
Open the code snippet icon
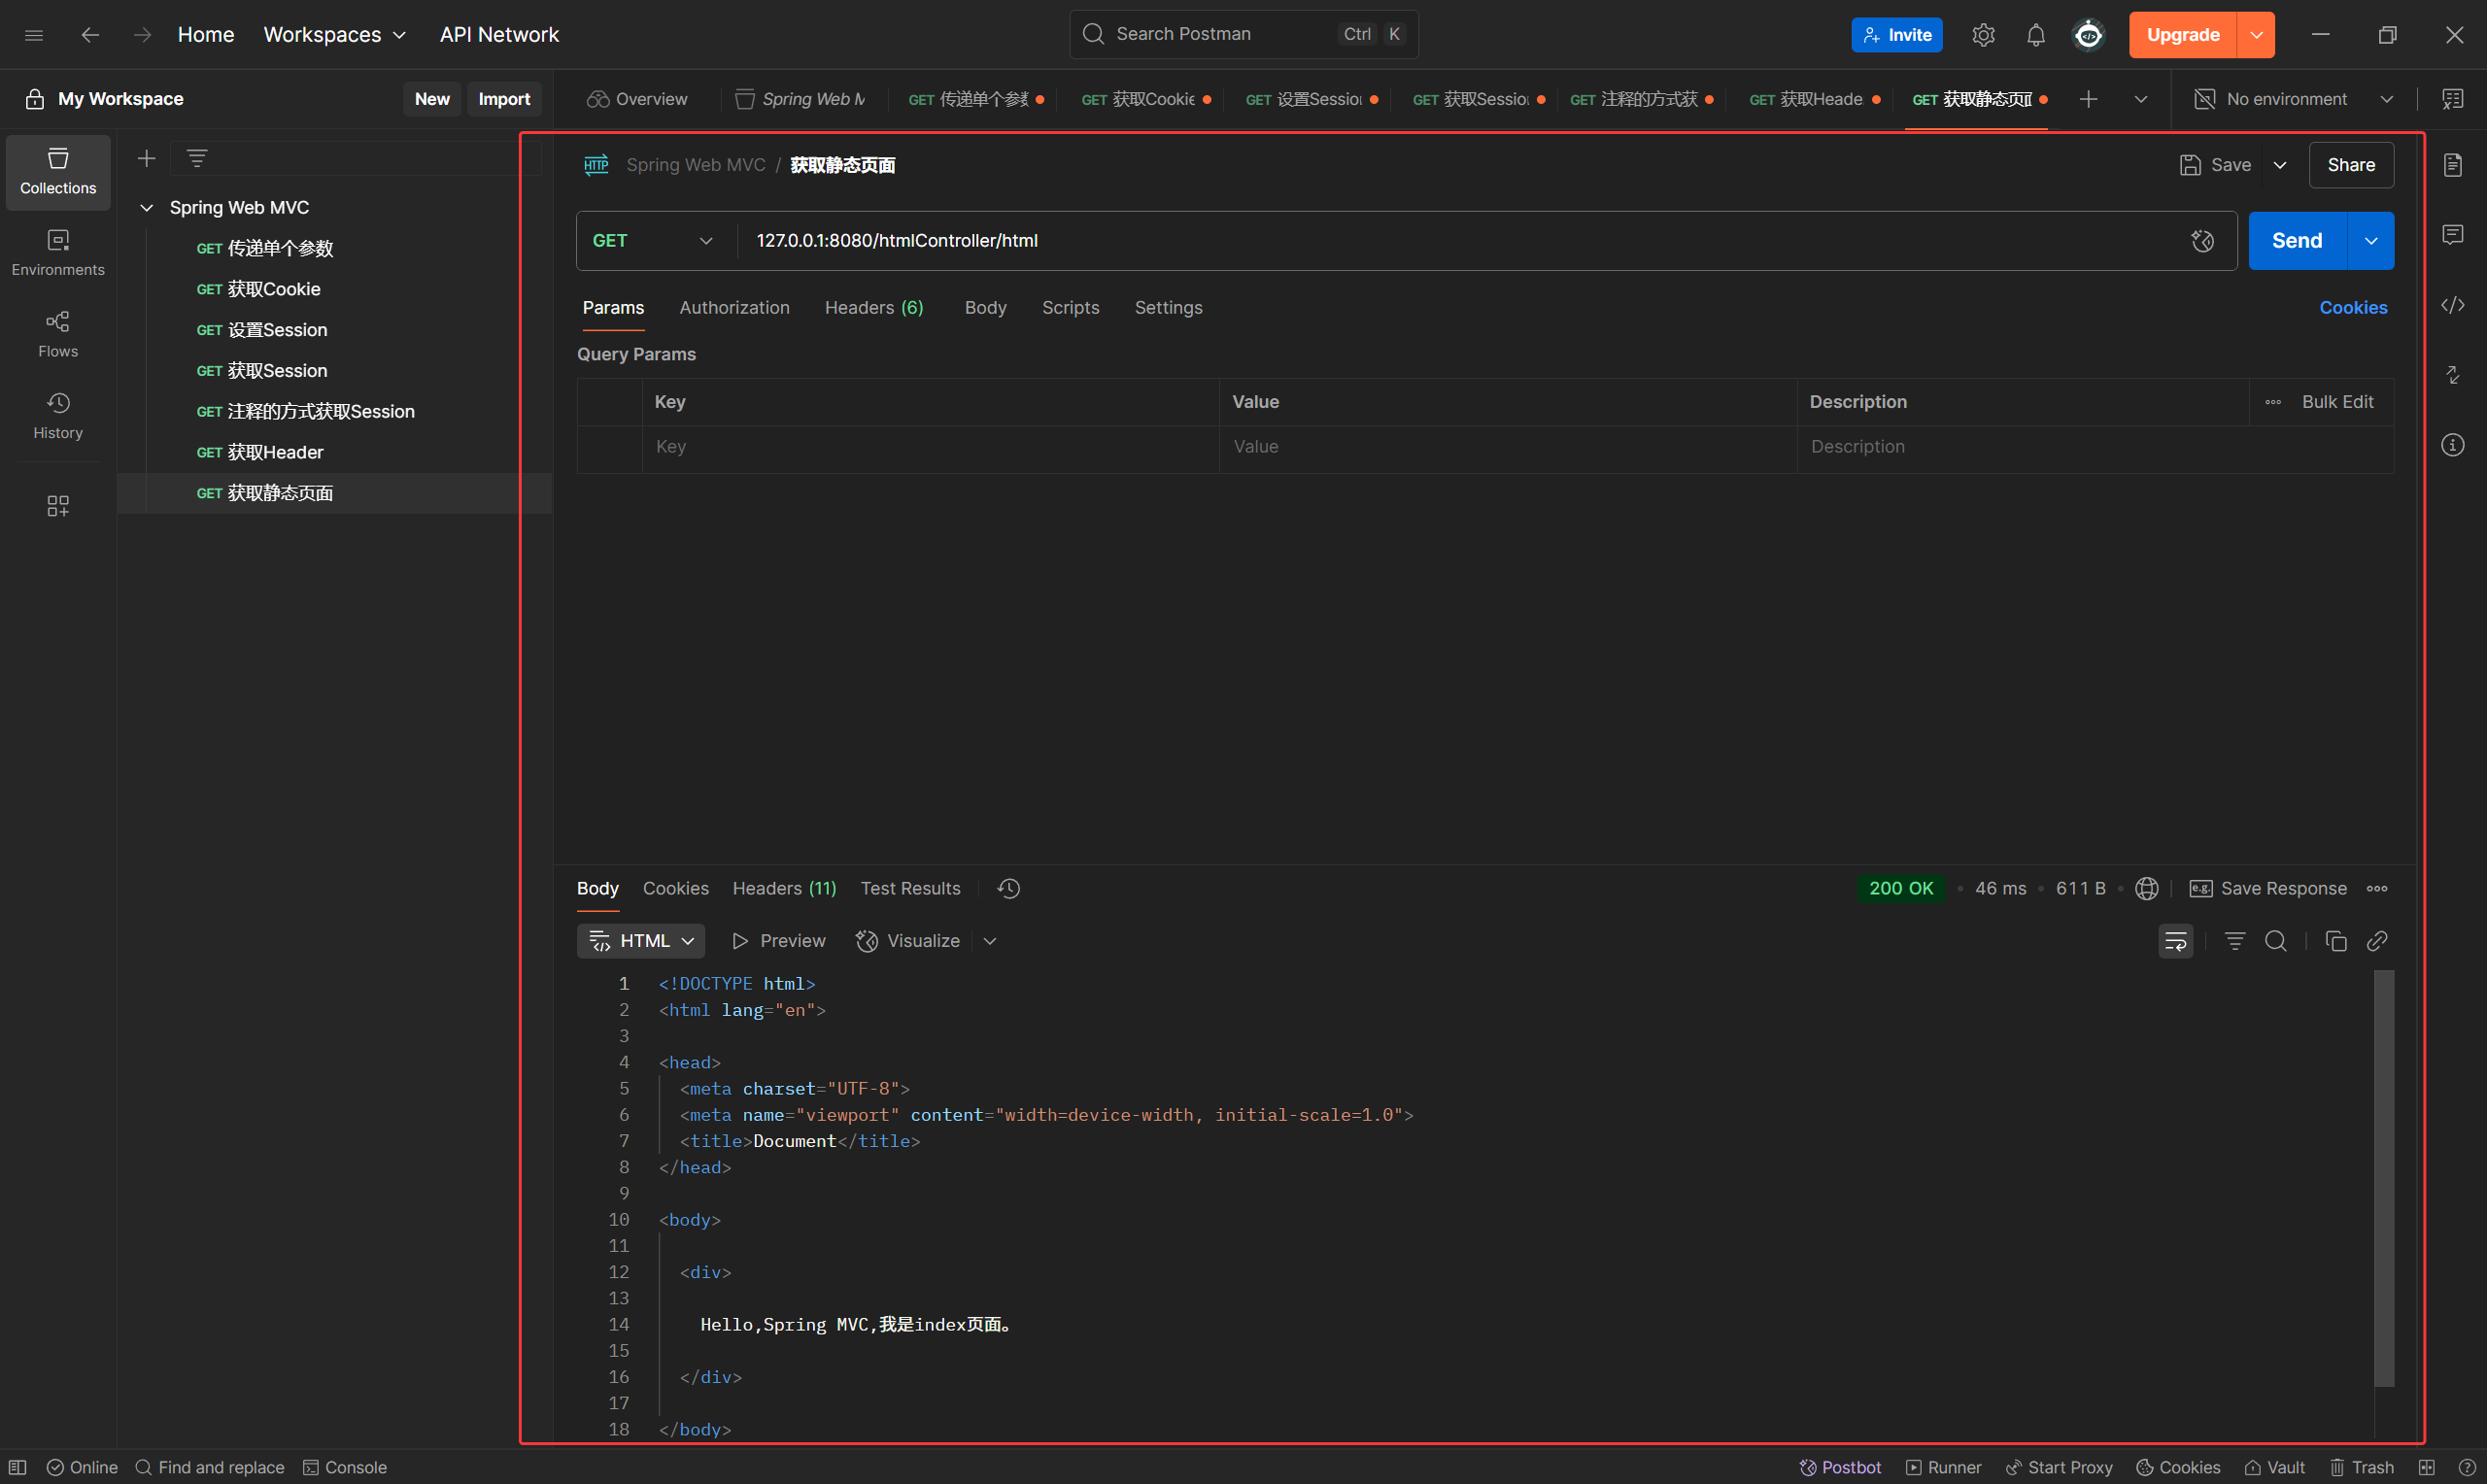click(2452, 305)
